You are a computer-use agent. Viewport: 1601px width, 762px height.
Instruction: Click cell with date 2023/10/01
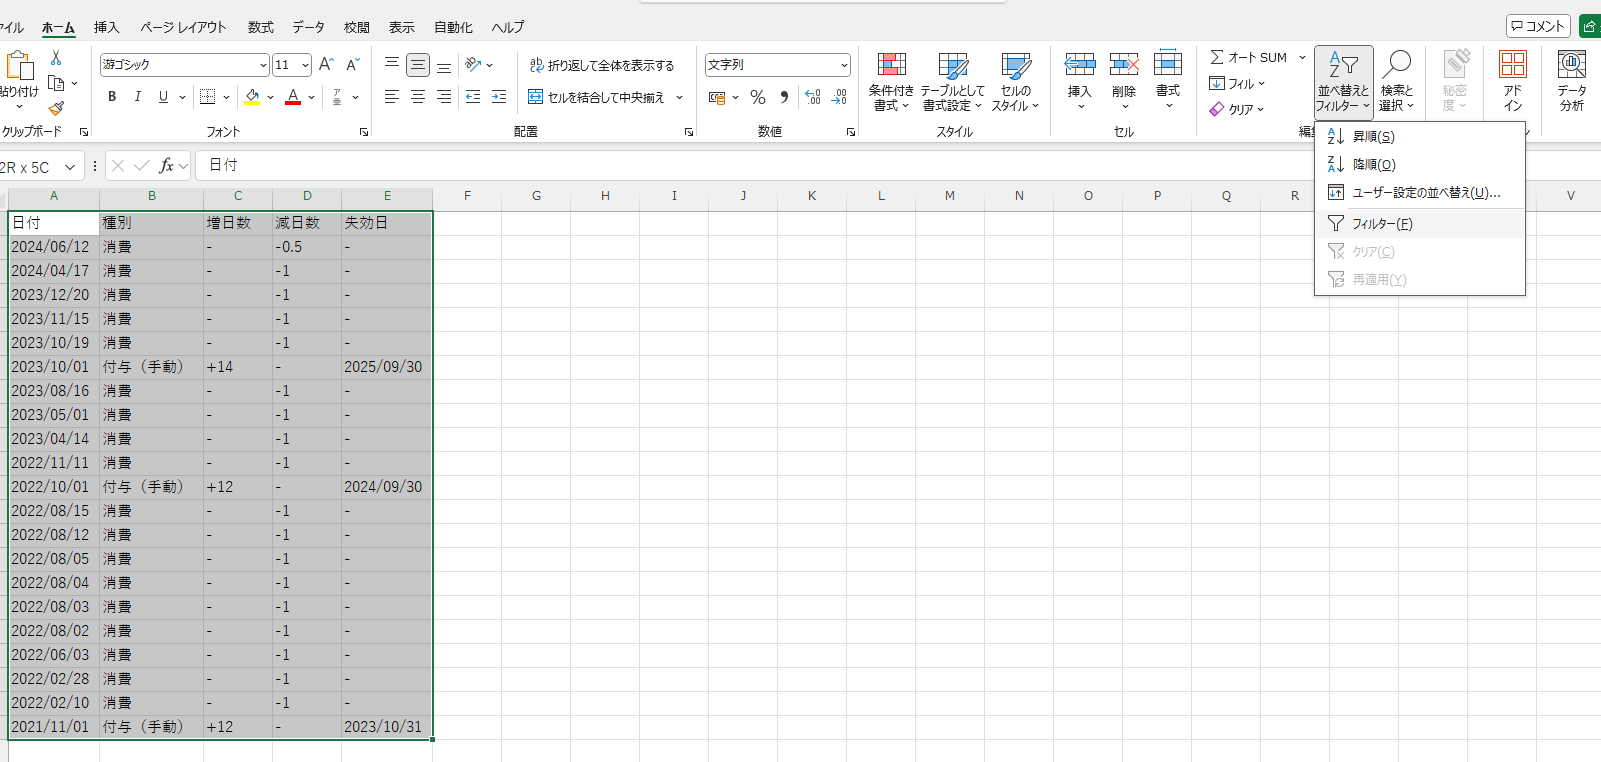coord(53,367)
